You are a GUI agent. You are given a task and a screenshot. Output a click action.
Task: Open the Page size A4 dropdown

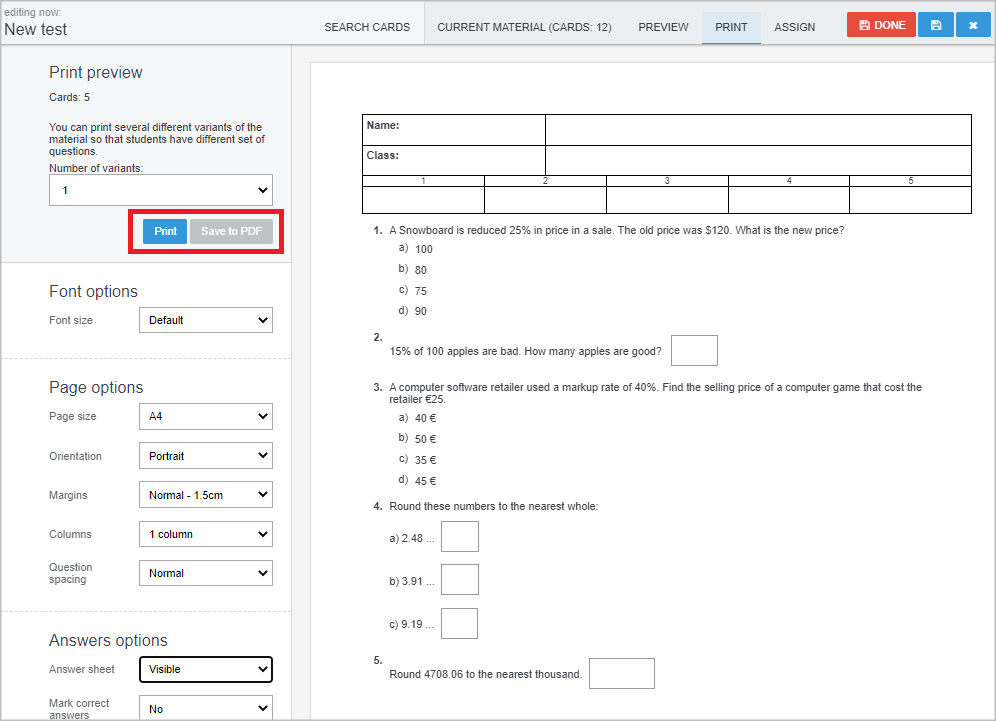pyautogui.click(x=206, y=417)
